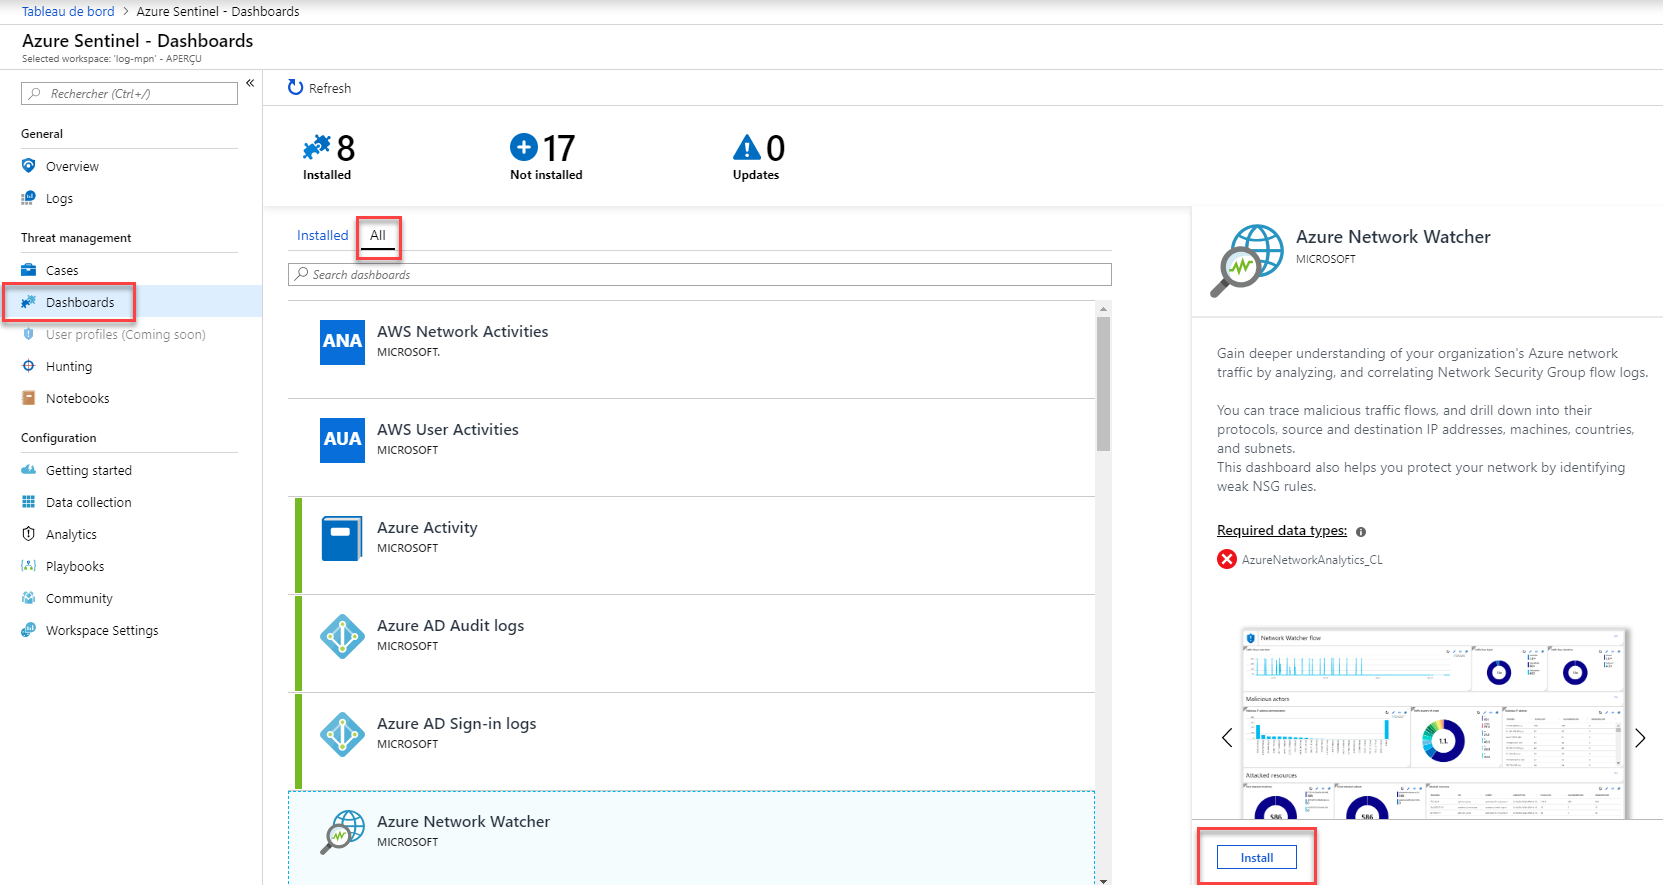Screen dimensions: 1663x885
Task: Click the large Azure Network Watcher detail icon
Action: pyautogui.click(x=1247, y=260)
